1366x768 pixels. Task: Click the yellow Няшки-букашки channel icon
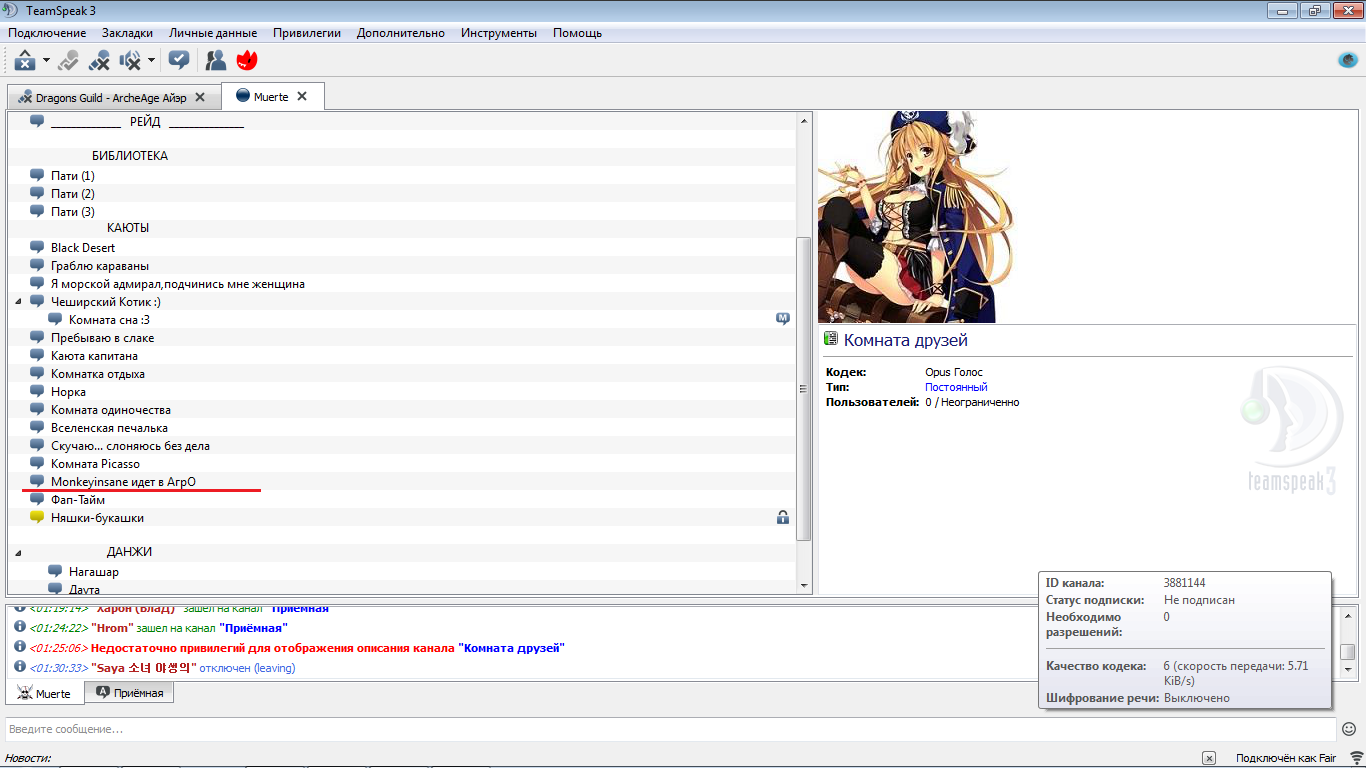(38, 517)
